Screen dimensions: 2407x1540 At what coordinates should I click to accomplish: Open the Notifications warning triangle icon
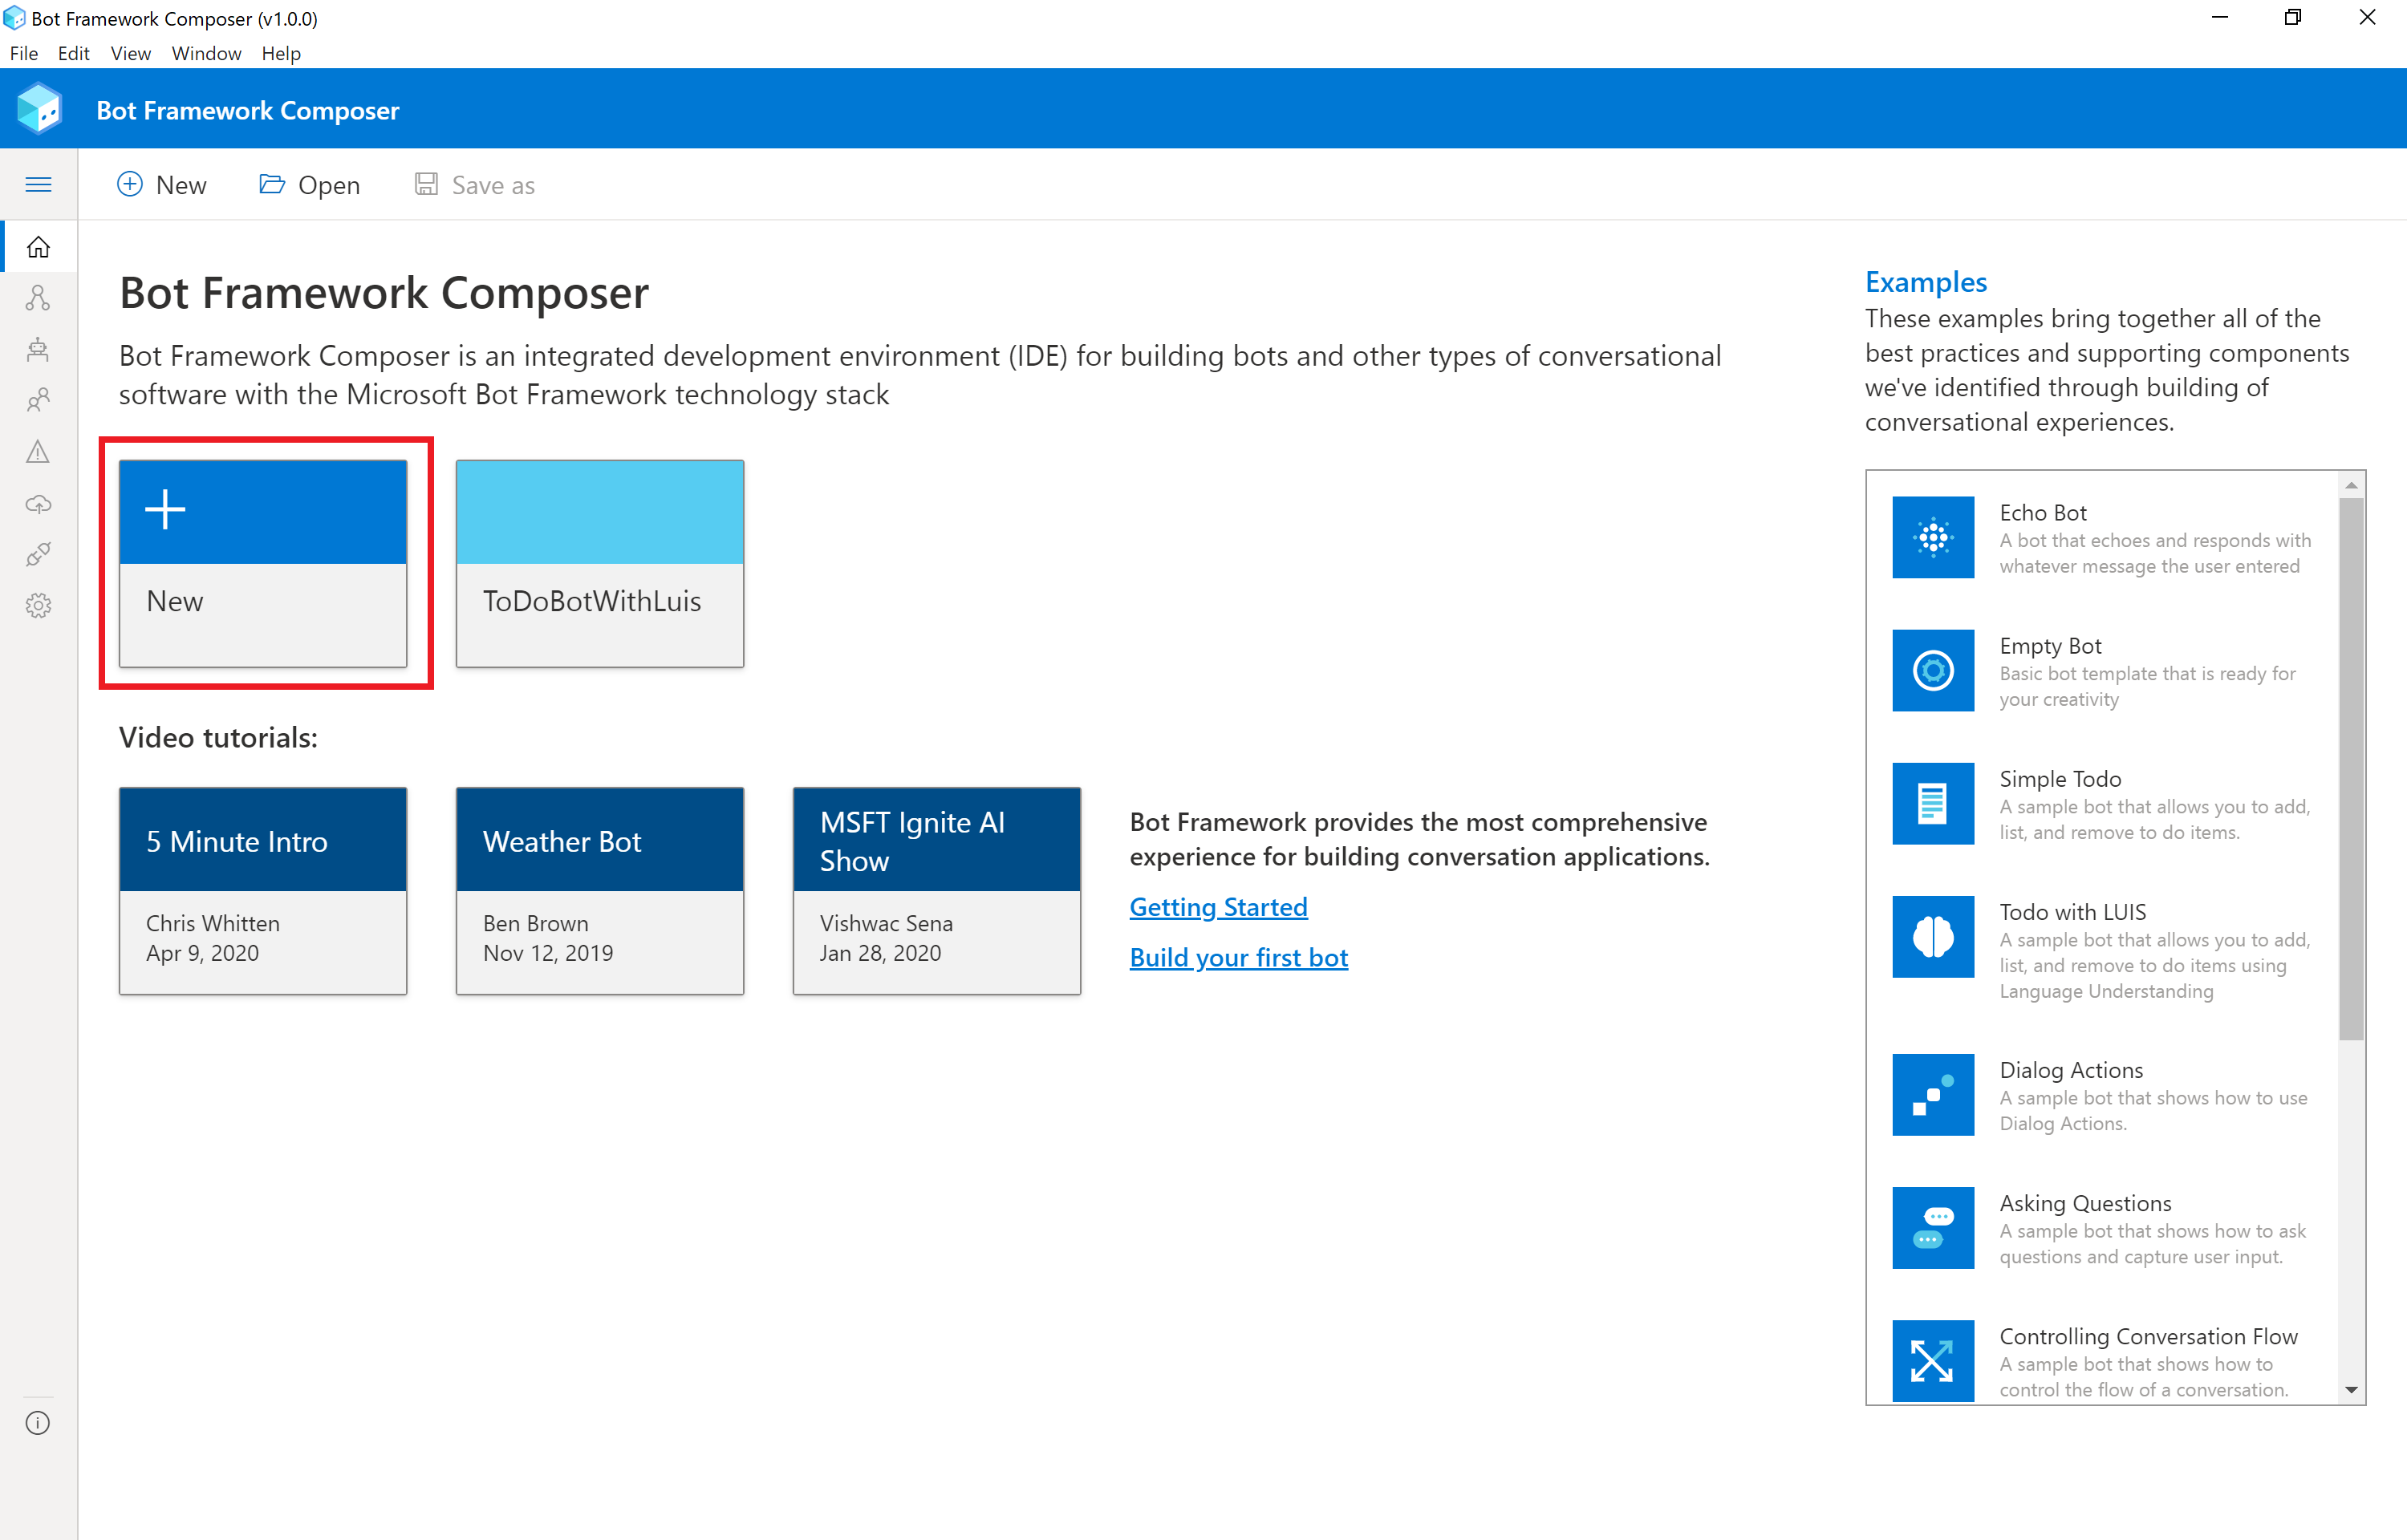point(38,452)
